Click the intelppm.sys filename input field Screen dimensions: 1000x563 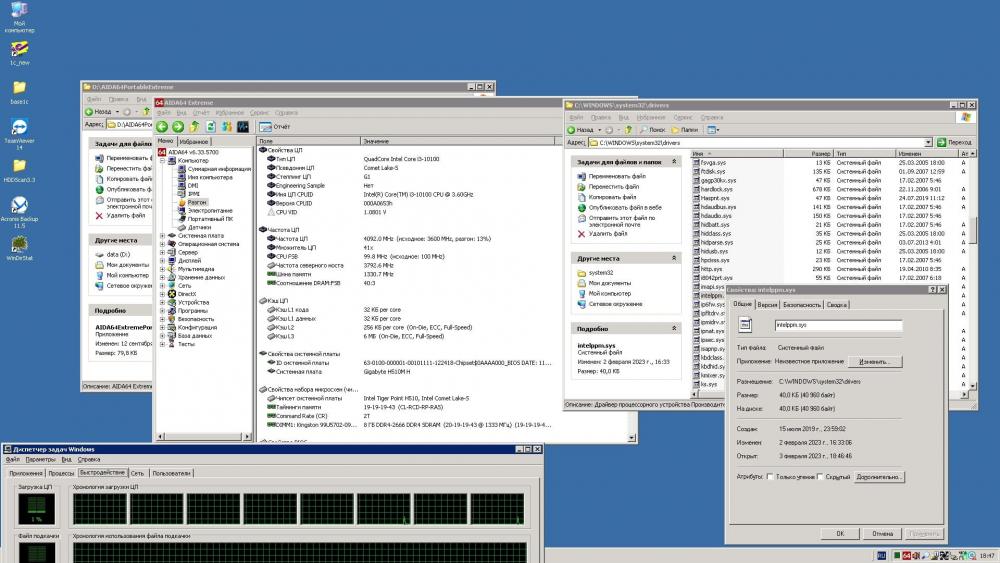point(838,325)
